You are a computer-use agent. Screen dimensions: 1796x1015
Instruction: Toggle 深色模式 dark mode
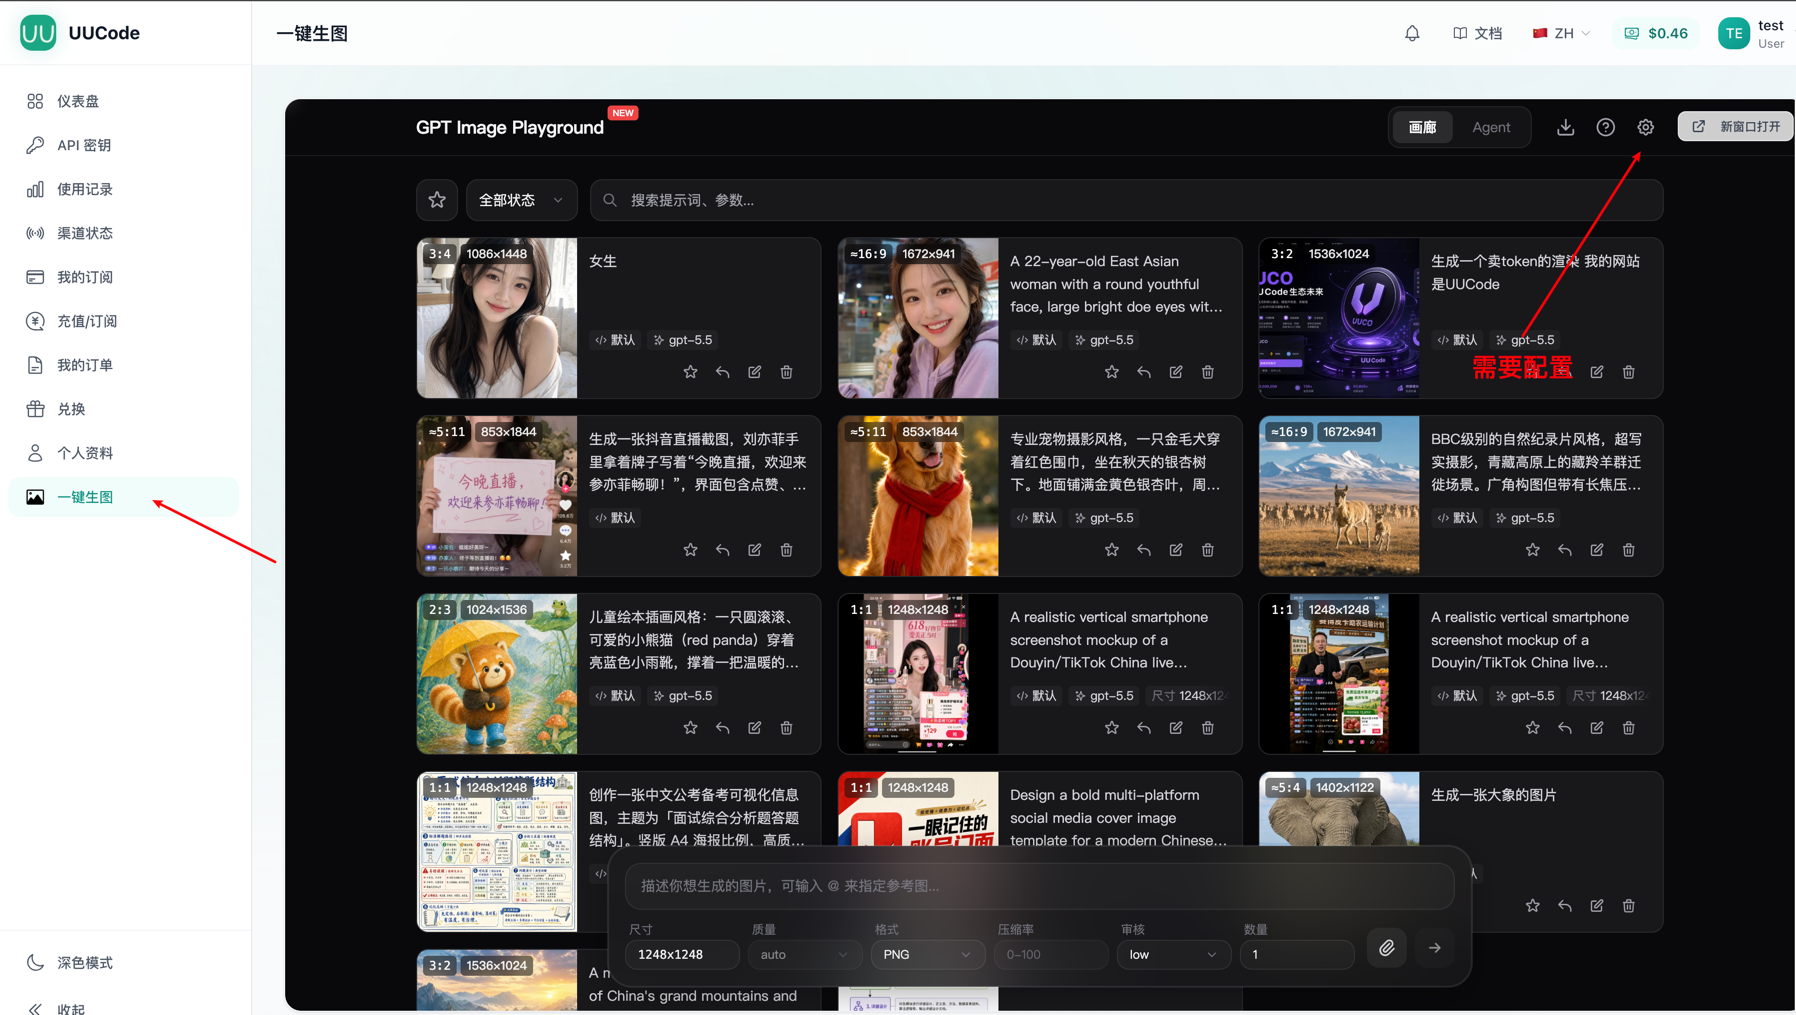[124, 963]
